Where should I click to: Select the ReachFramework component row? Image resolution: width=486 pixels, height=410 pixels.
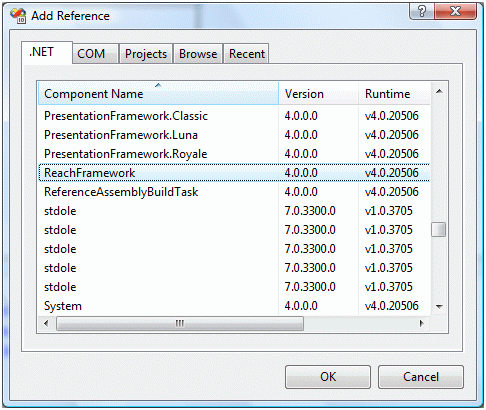click(x=234, y=173)
